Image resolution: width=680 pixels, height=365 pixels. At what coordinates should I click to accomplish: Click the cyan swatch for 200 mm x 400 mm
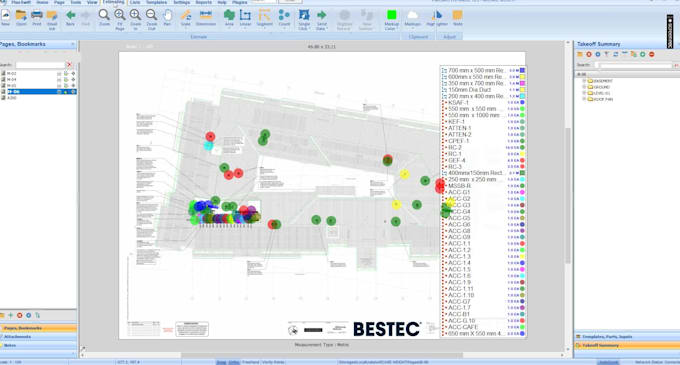523,96
